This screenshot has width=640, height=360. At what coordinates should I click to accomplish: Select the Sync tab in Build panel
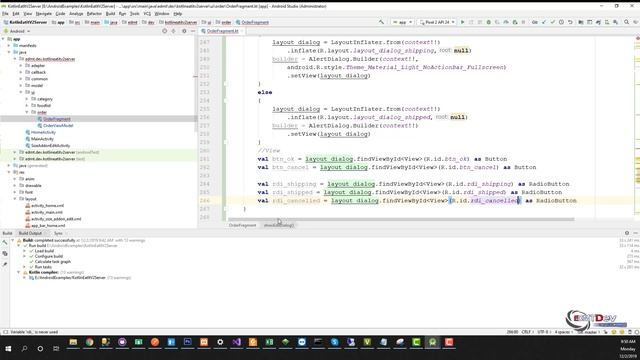coord(58,233)
